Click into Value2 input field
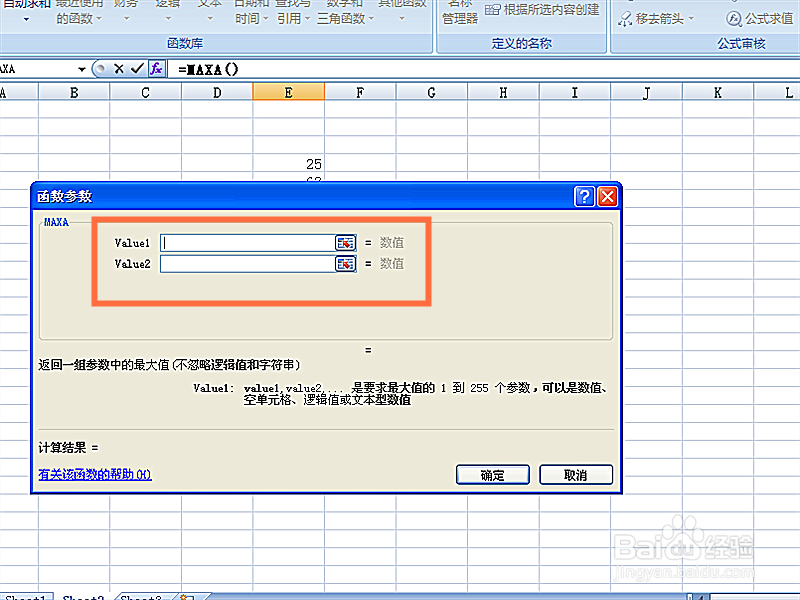 click(248, 264)
